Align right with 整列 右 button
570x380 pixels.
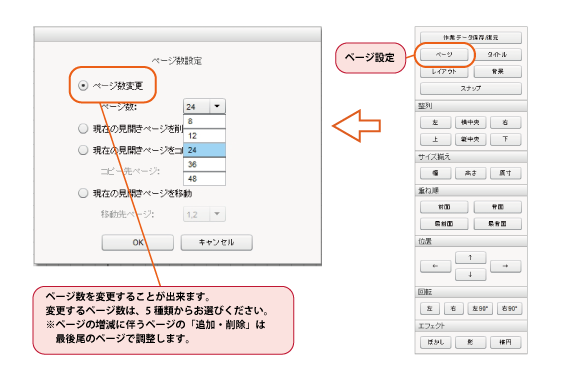tap(506, 123)
